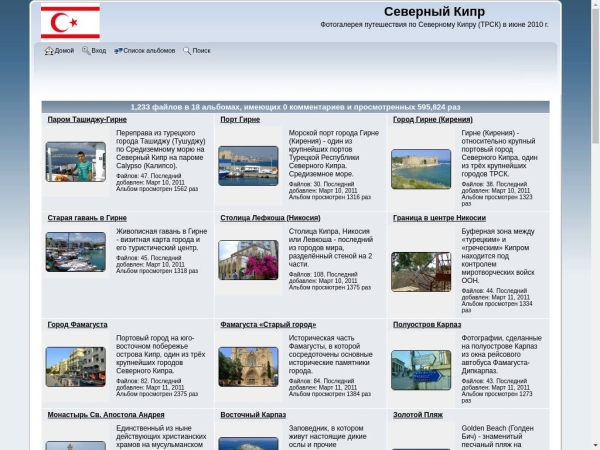
Task: Click the key icon beside Вход
Action: pyautogui.click(x=86, y=50)
